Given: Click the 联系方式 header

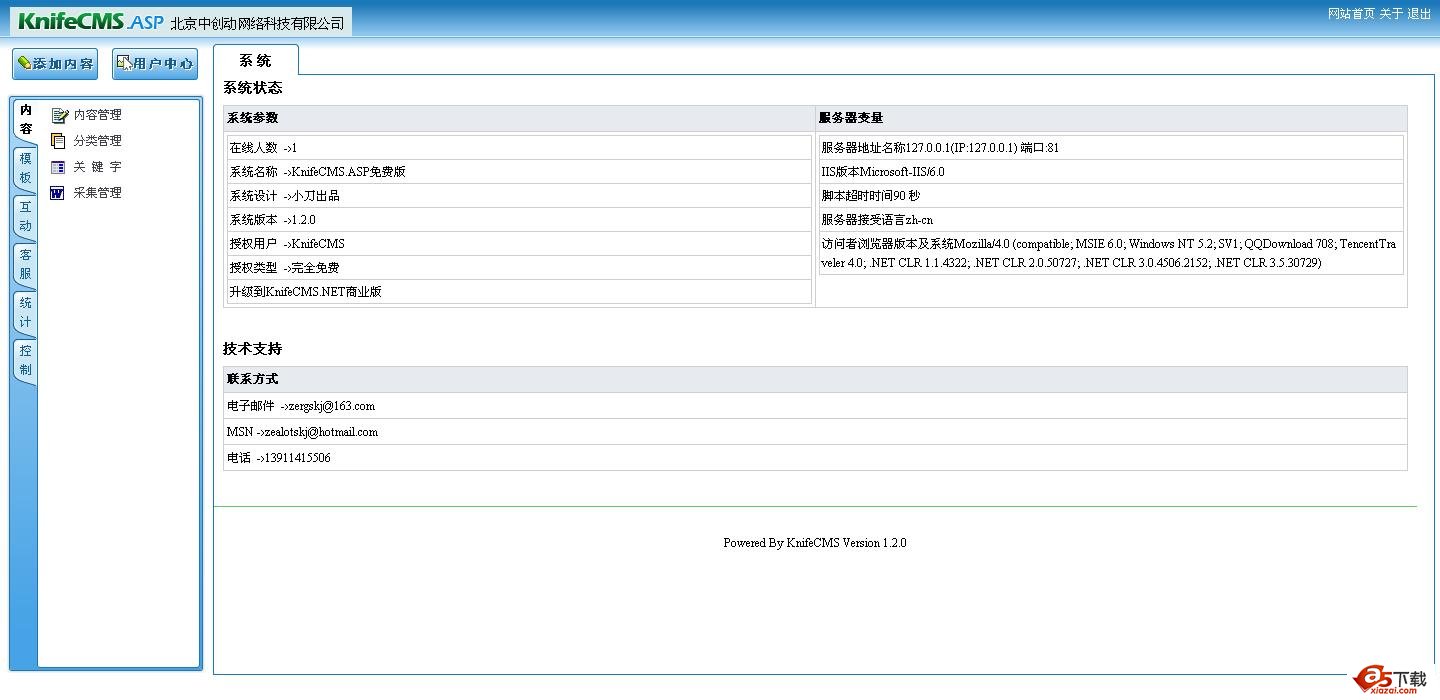Looking at the screenshot, I should coord(815,379).
